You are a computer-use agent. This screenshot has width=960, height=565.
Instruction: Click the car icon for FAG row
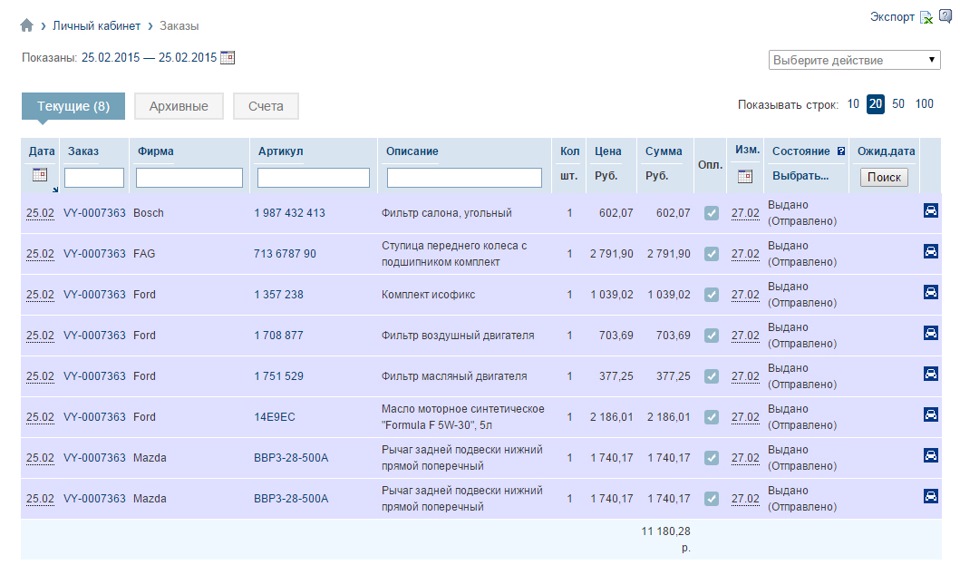coord(931,252)
